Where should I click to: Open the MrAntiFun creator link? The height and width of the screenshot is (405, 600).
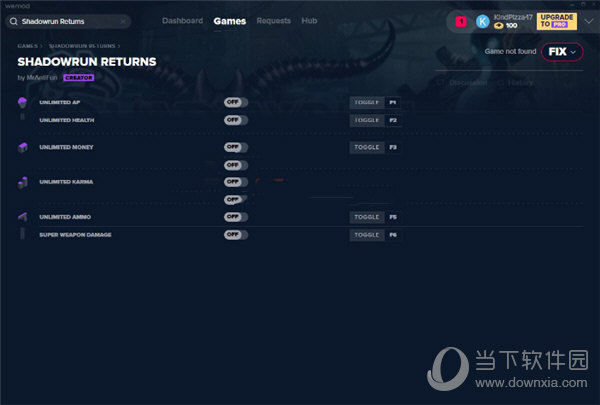click(42, 77)
